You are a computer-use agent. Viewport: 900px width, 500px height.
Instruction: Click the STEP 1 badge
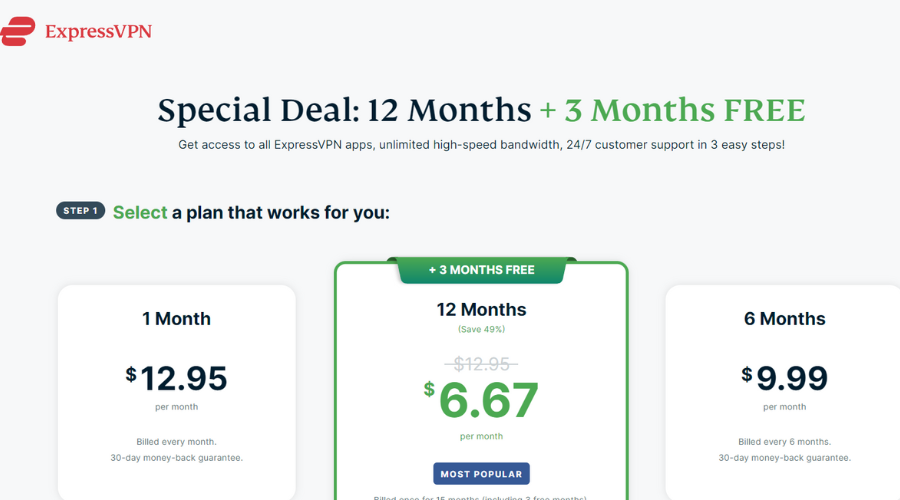[x=80, y=211]
